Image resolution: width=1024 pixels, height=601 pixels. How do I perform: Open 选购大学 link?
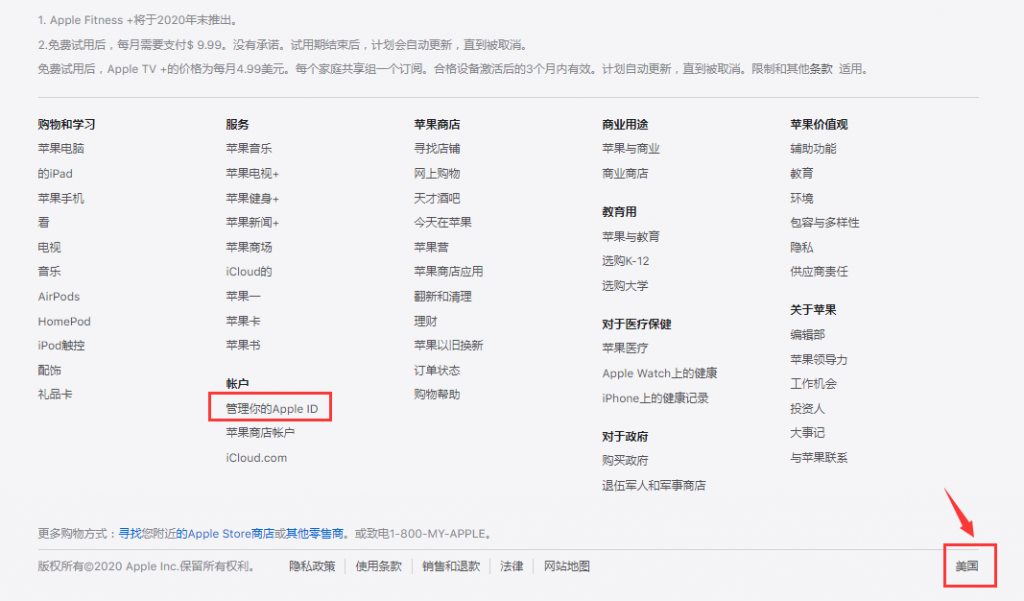(625, 286)
